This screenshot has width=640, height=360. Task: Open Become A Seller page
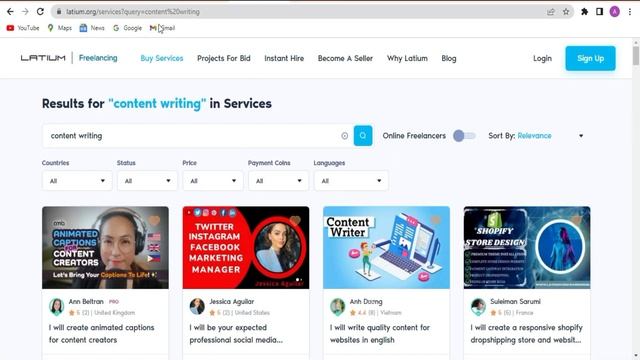345,58
